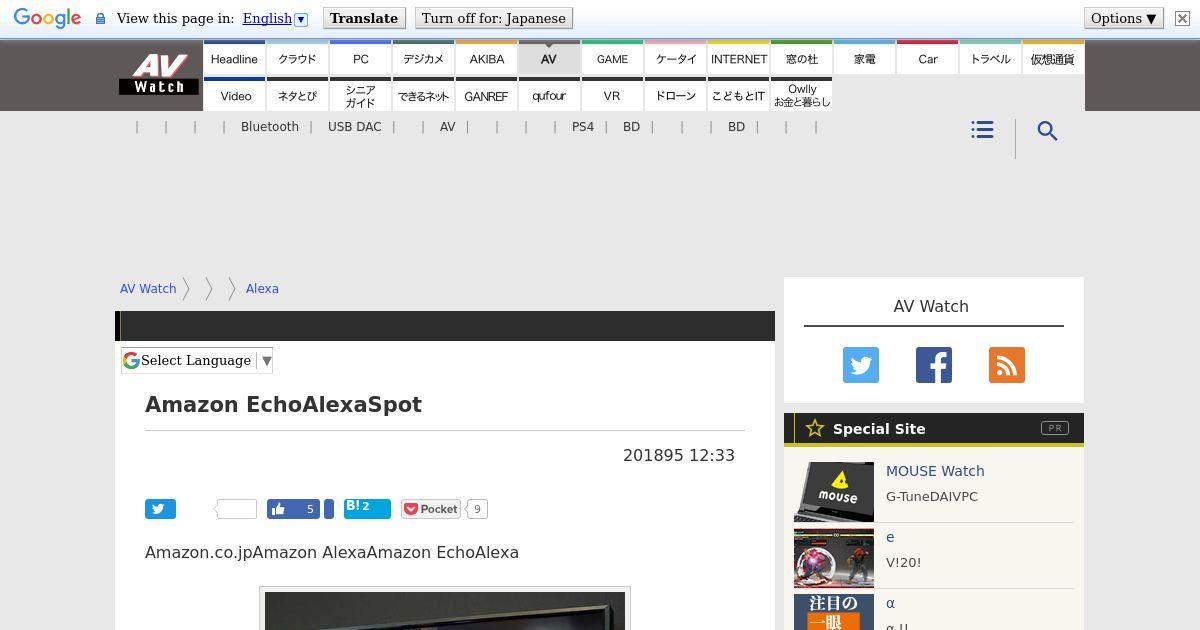Open the Options dropdown in translate bar

coord(1123,18)
